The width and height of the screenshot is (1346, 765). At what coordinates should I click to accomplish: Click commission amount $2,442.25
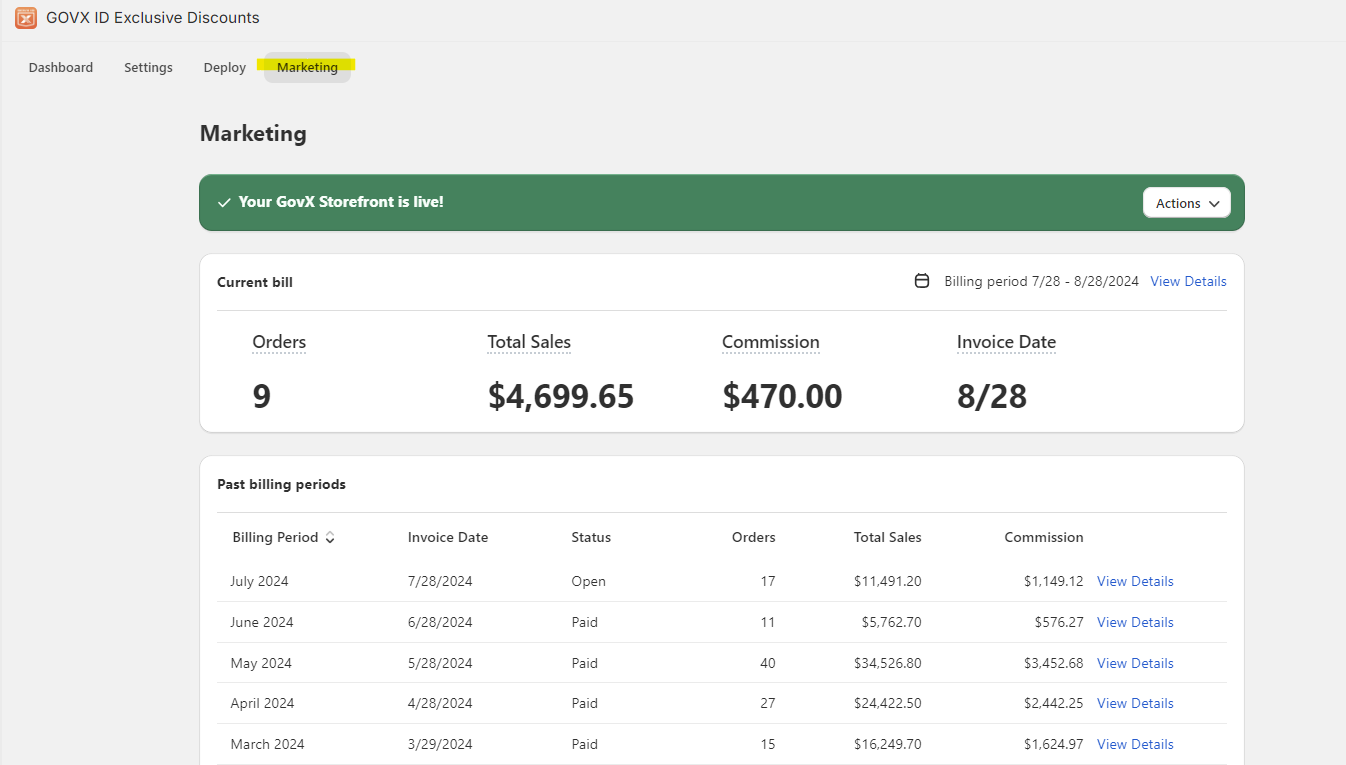(1054, 704)
